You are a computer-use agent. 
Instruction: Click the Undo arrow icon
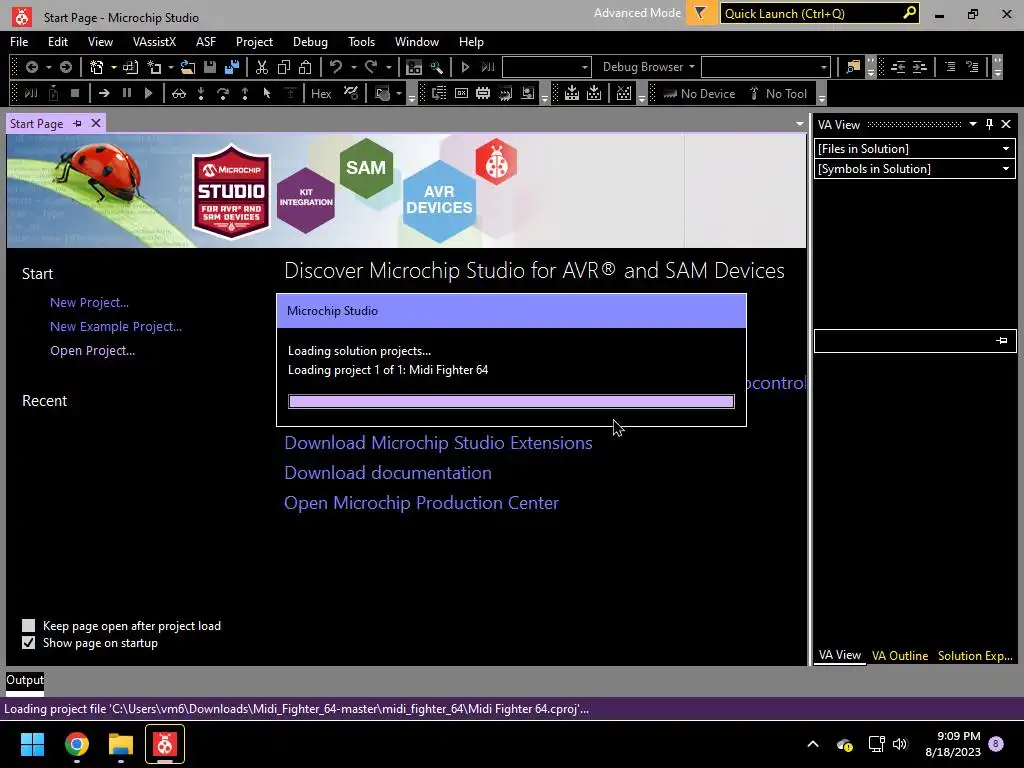(336, 67)
